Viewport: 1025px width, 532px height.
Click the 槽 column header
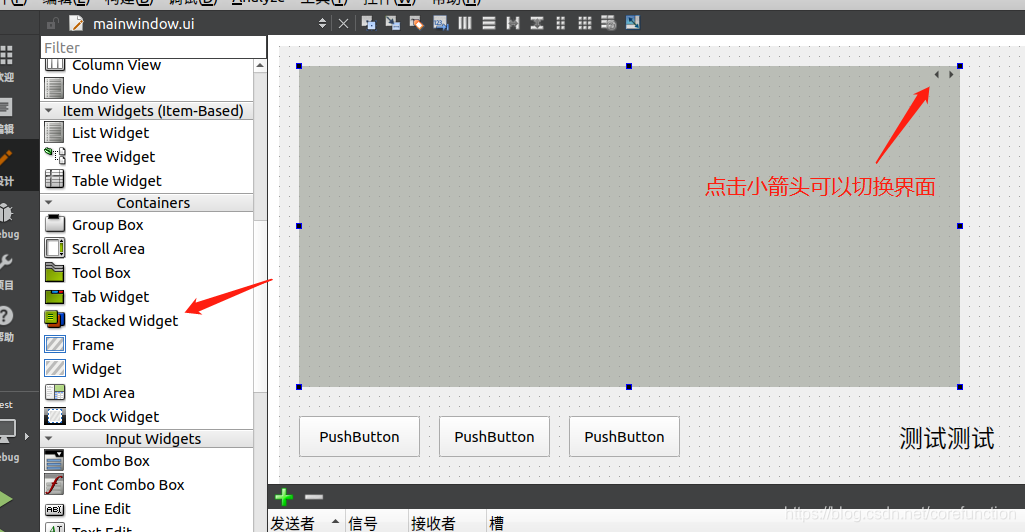point(497,523)
